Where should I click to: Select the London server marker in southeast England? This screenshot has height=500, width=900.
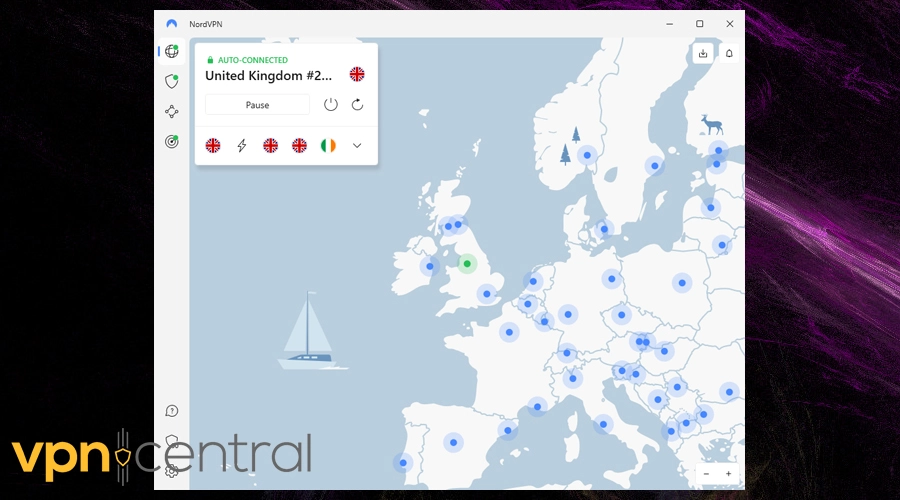click(487, 294)
